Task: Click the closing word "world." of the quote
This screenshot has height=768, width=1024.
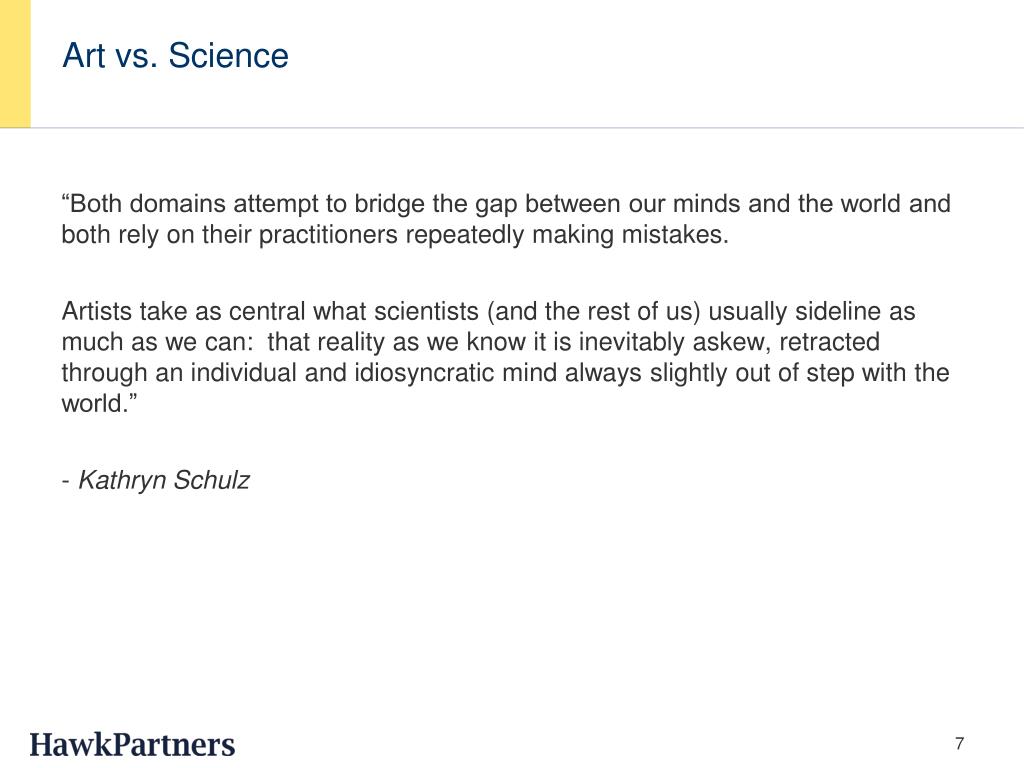Action: (99, 404)
